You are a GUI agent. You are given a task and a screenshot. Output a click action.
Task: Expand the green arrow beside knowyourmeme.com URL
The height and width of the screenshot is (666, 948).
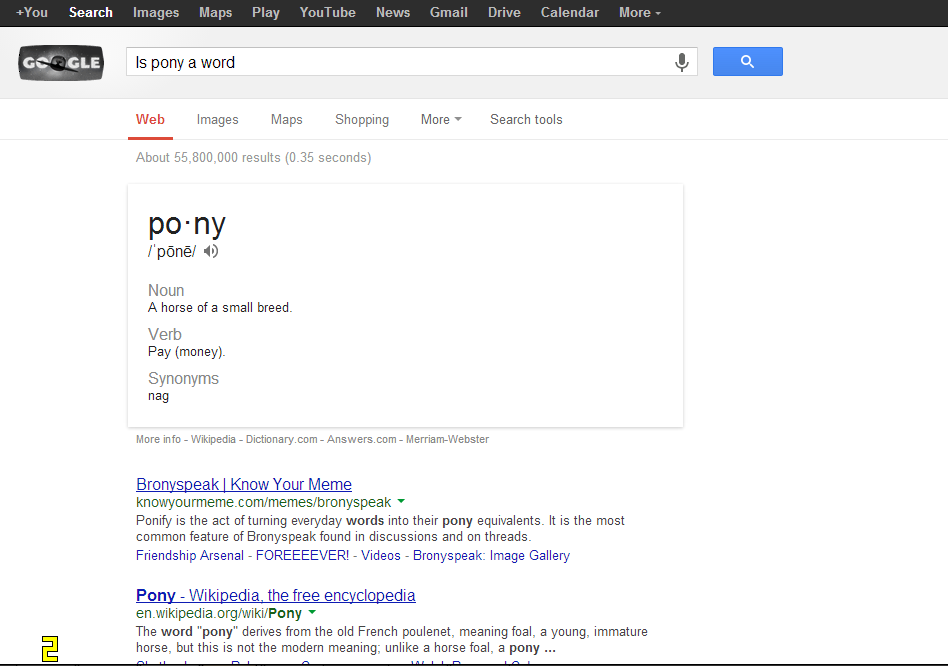point(401,501)
